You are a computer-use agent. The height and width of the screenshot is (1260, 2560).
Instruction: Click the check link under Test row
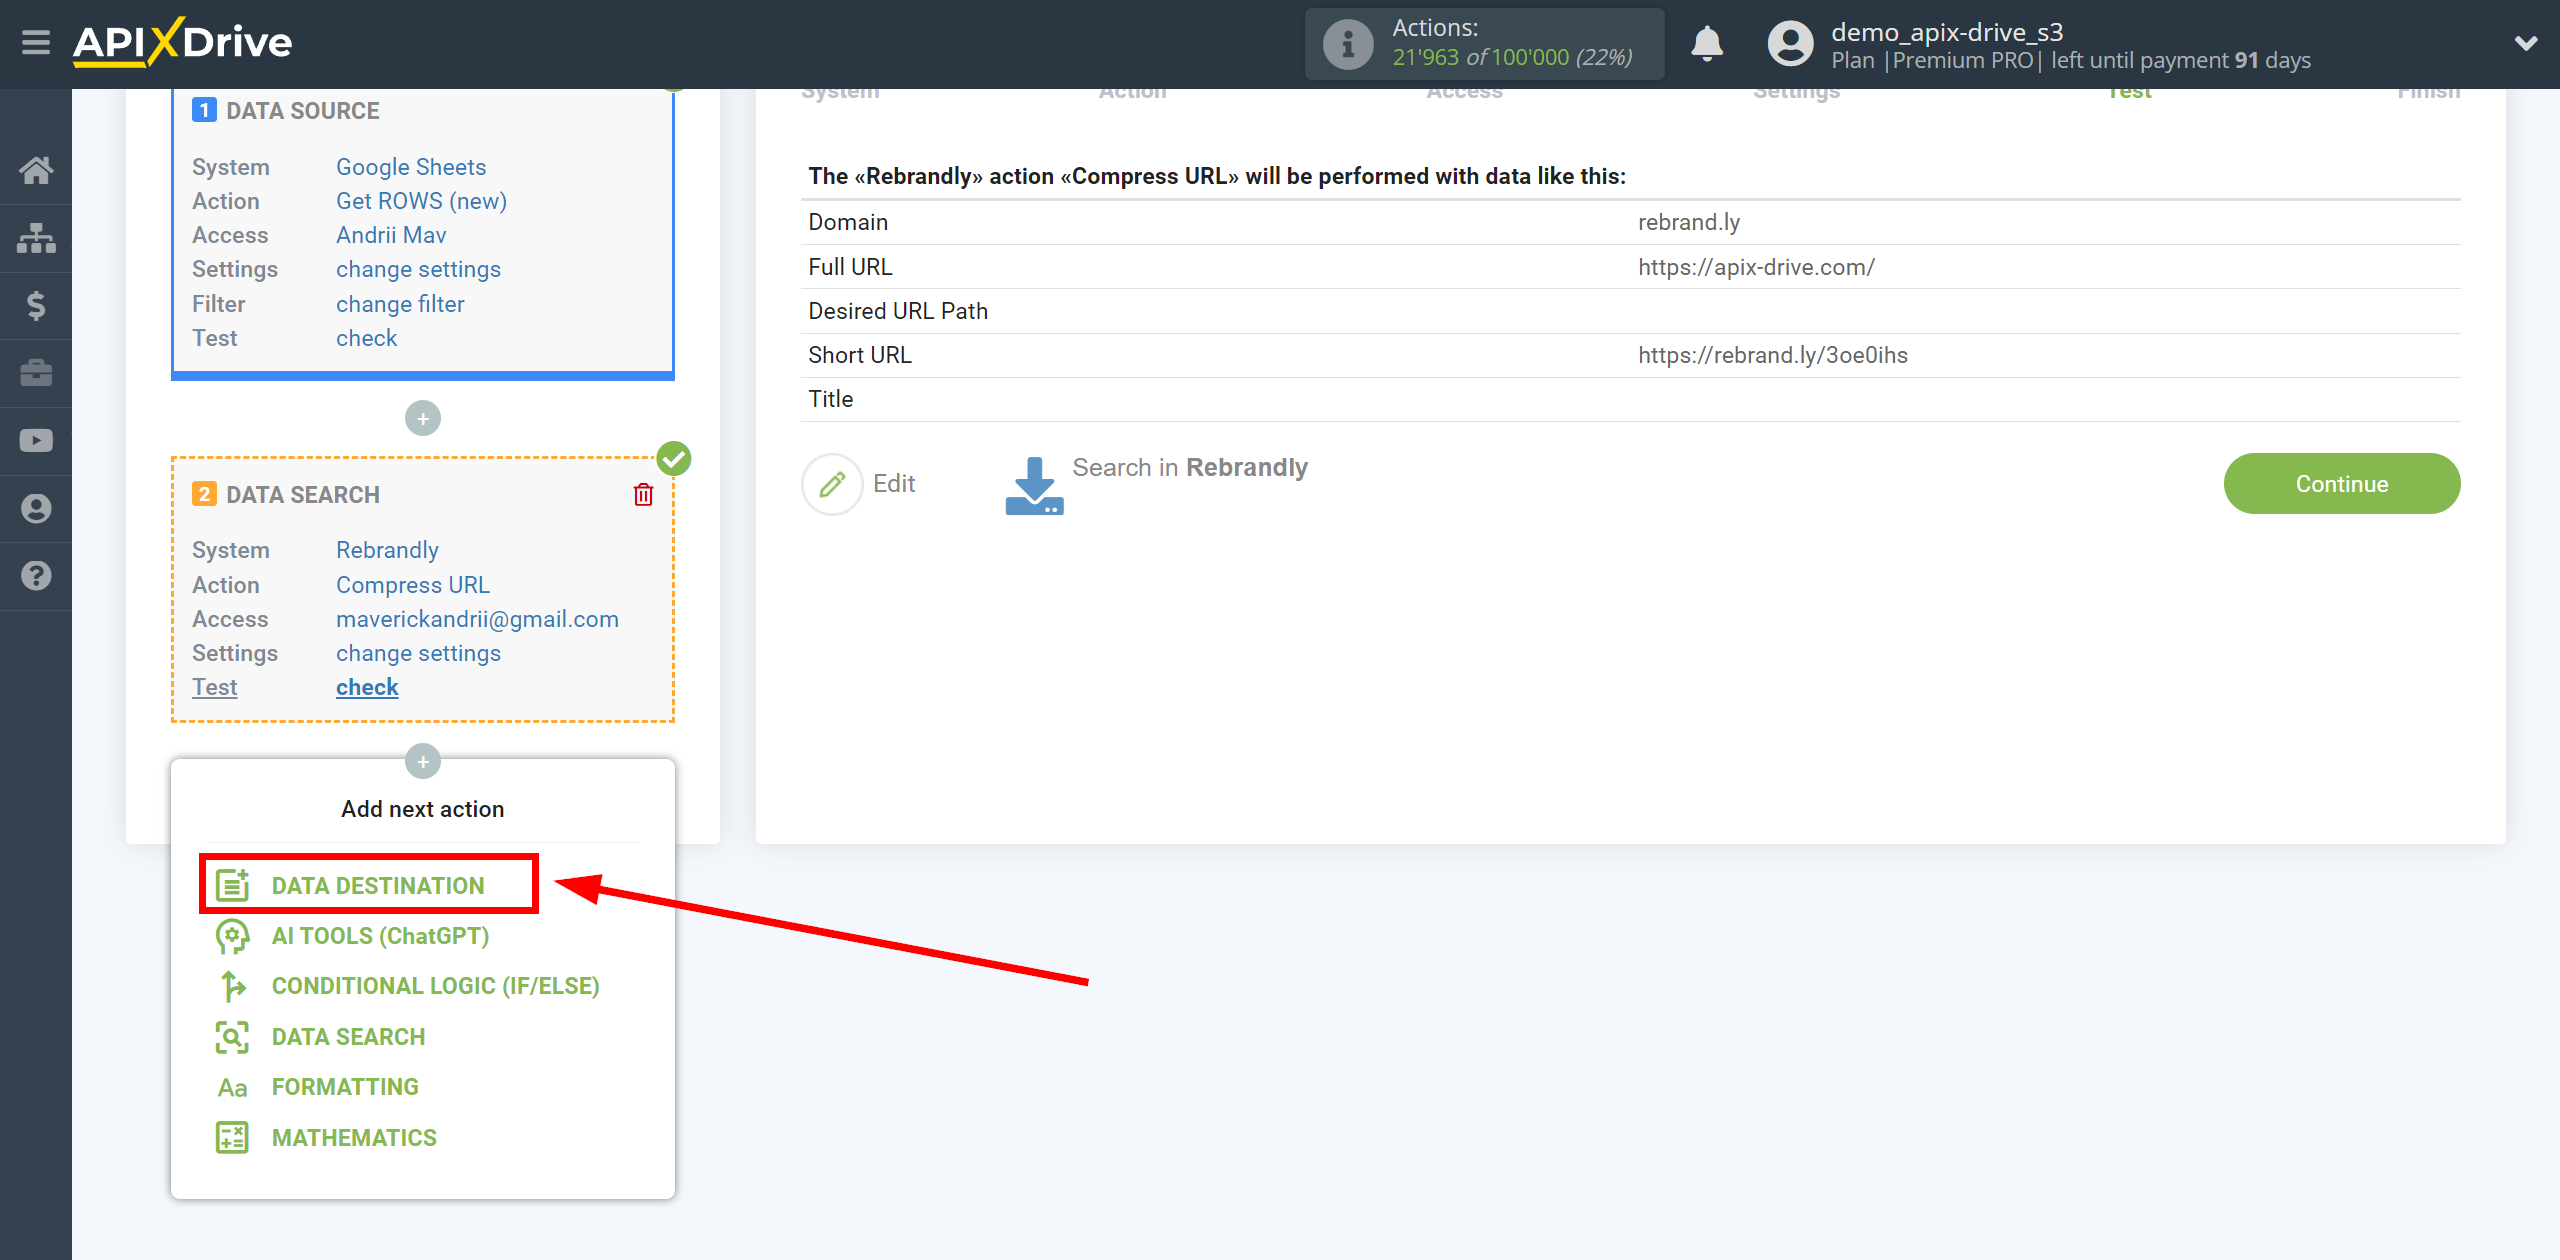point(364,687)
